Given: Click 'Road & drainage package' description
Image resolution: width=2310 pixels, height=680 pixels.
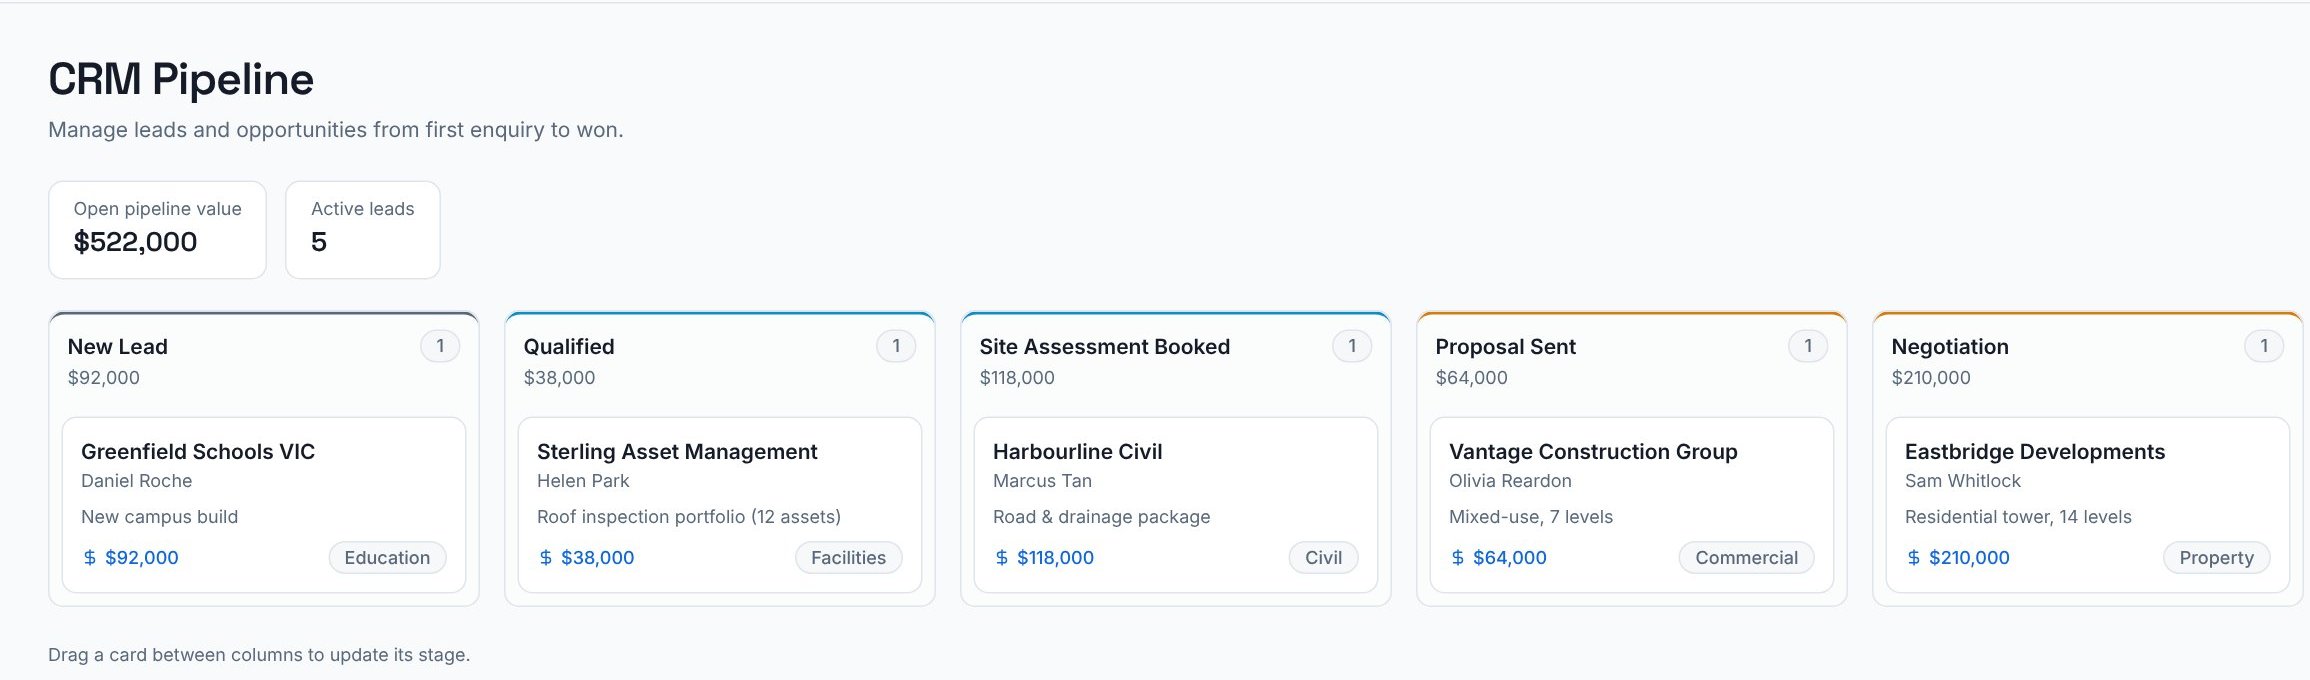Looking at the screenshot, I should 1101,517.
